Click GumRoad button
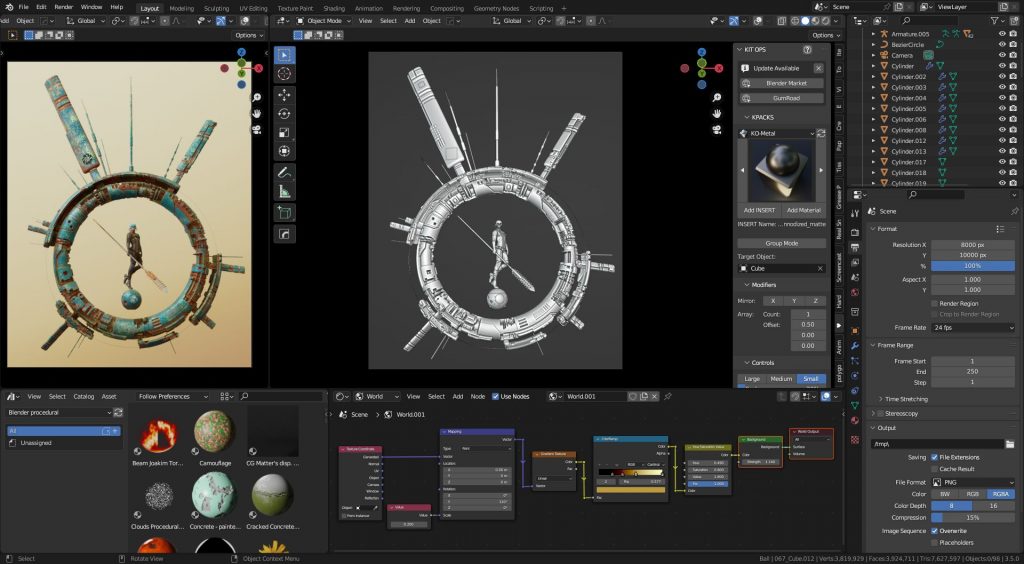 coord(782,98)
